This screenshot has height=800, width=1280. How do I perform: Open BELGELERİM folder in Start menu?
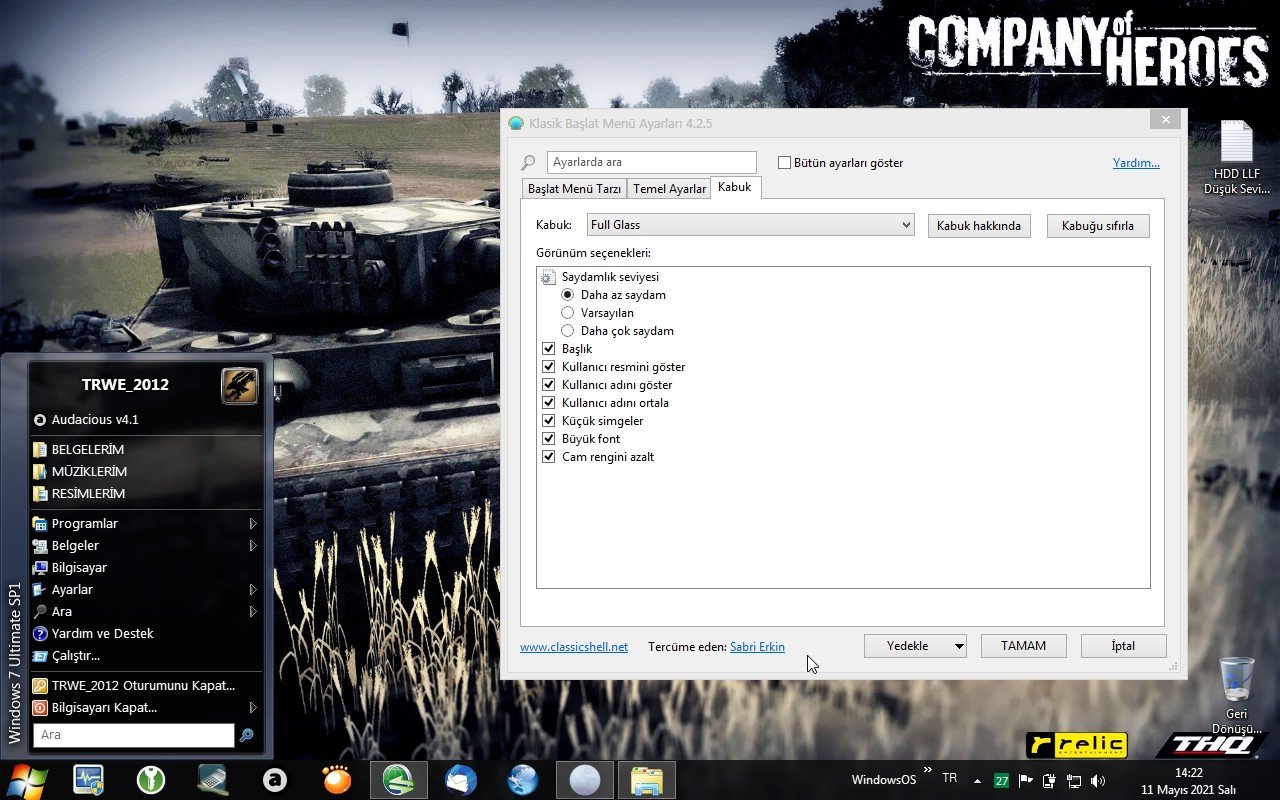click(146, 449)
